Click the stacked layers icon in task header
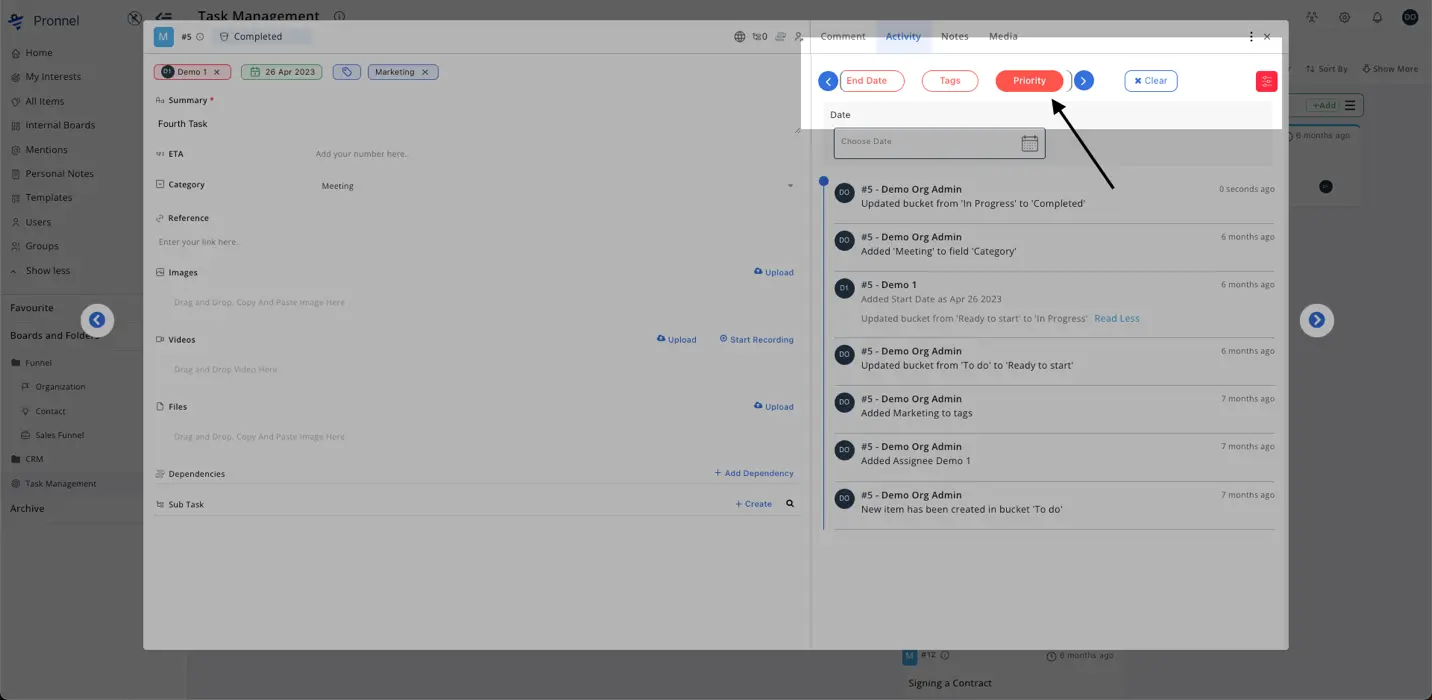Viewport: 1432px width, 700px height. (780, 37)
